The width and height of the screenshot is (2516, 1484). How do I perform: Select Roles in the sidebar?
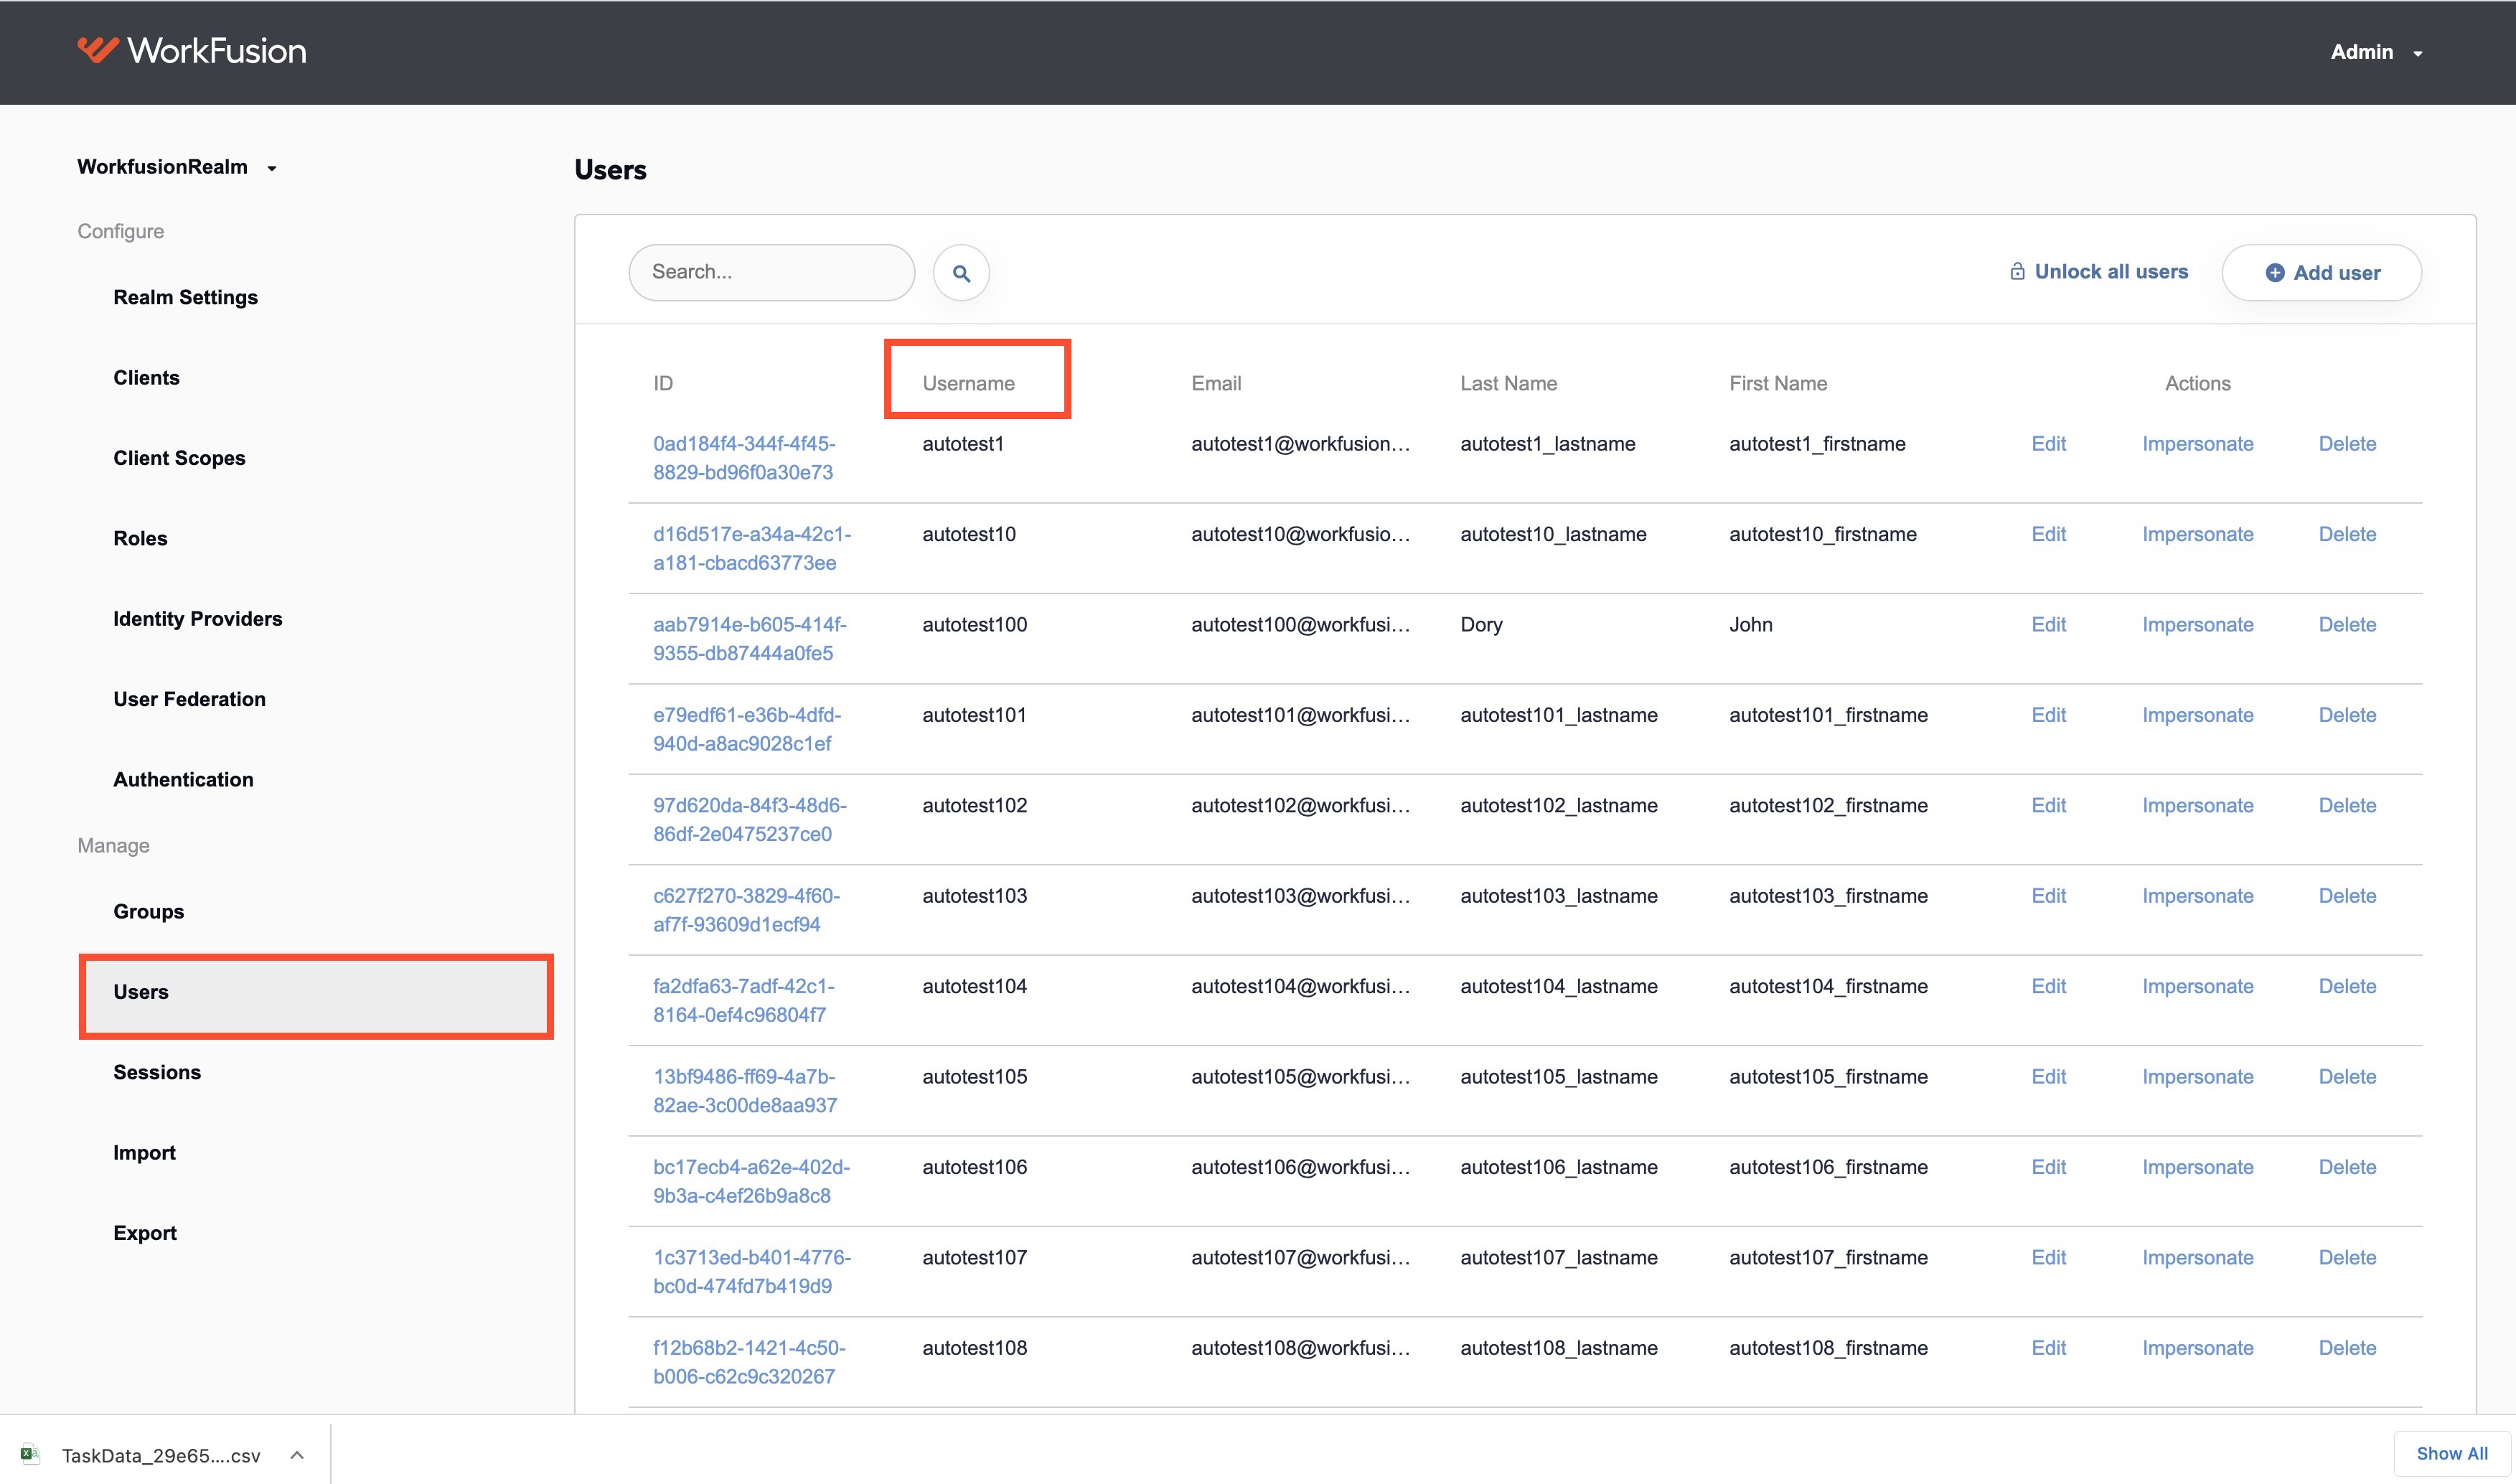140,538
